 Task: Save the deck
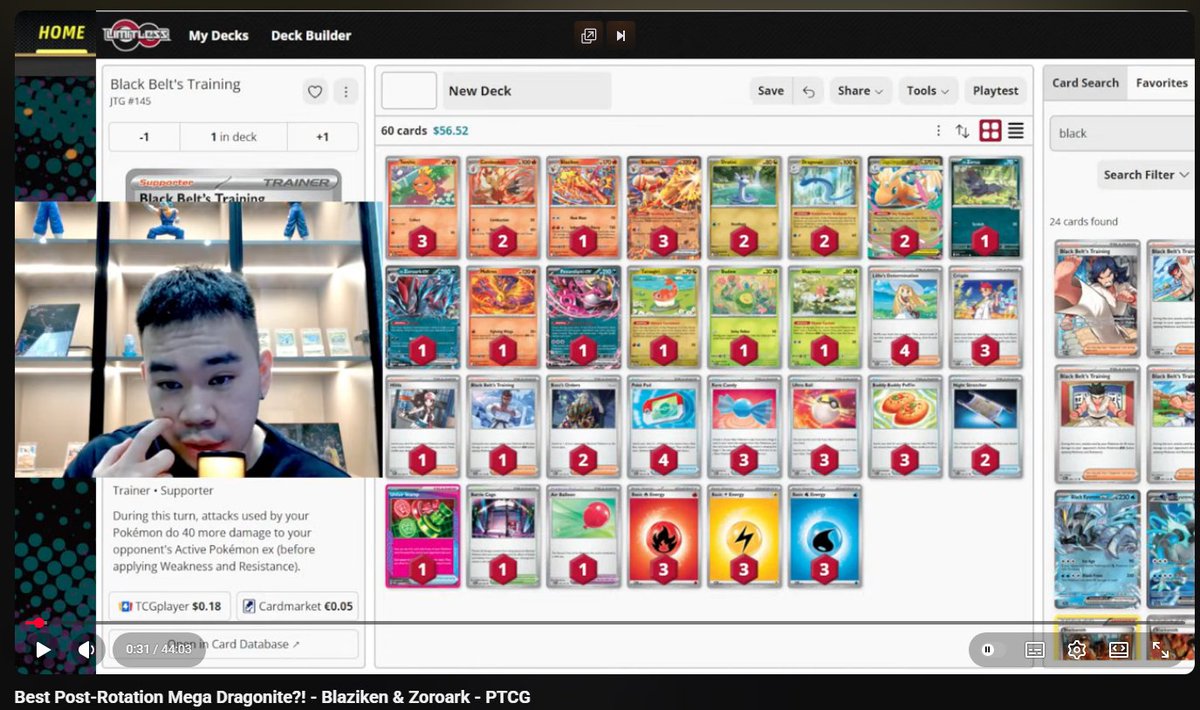(x=771, y=91)
